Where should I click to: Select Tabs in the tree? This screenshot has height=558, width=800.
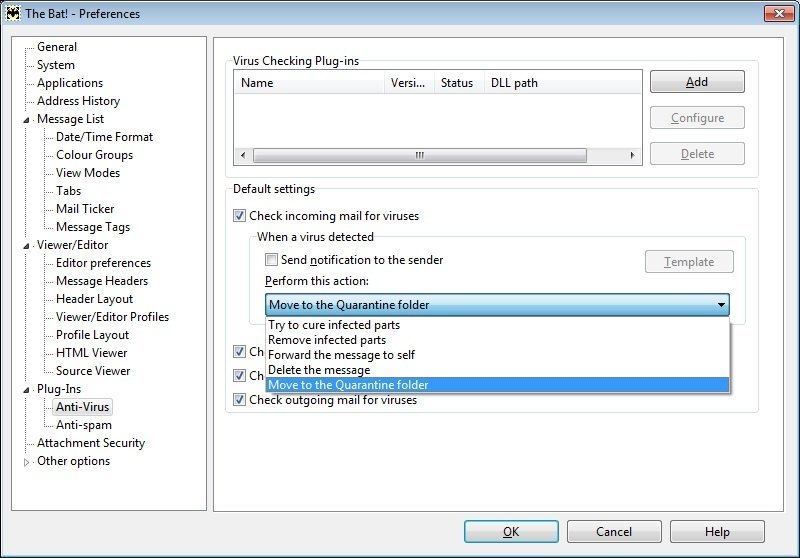coord(68,191)
